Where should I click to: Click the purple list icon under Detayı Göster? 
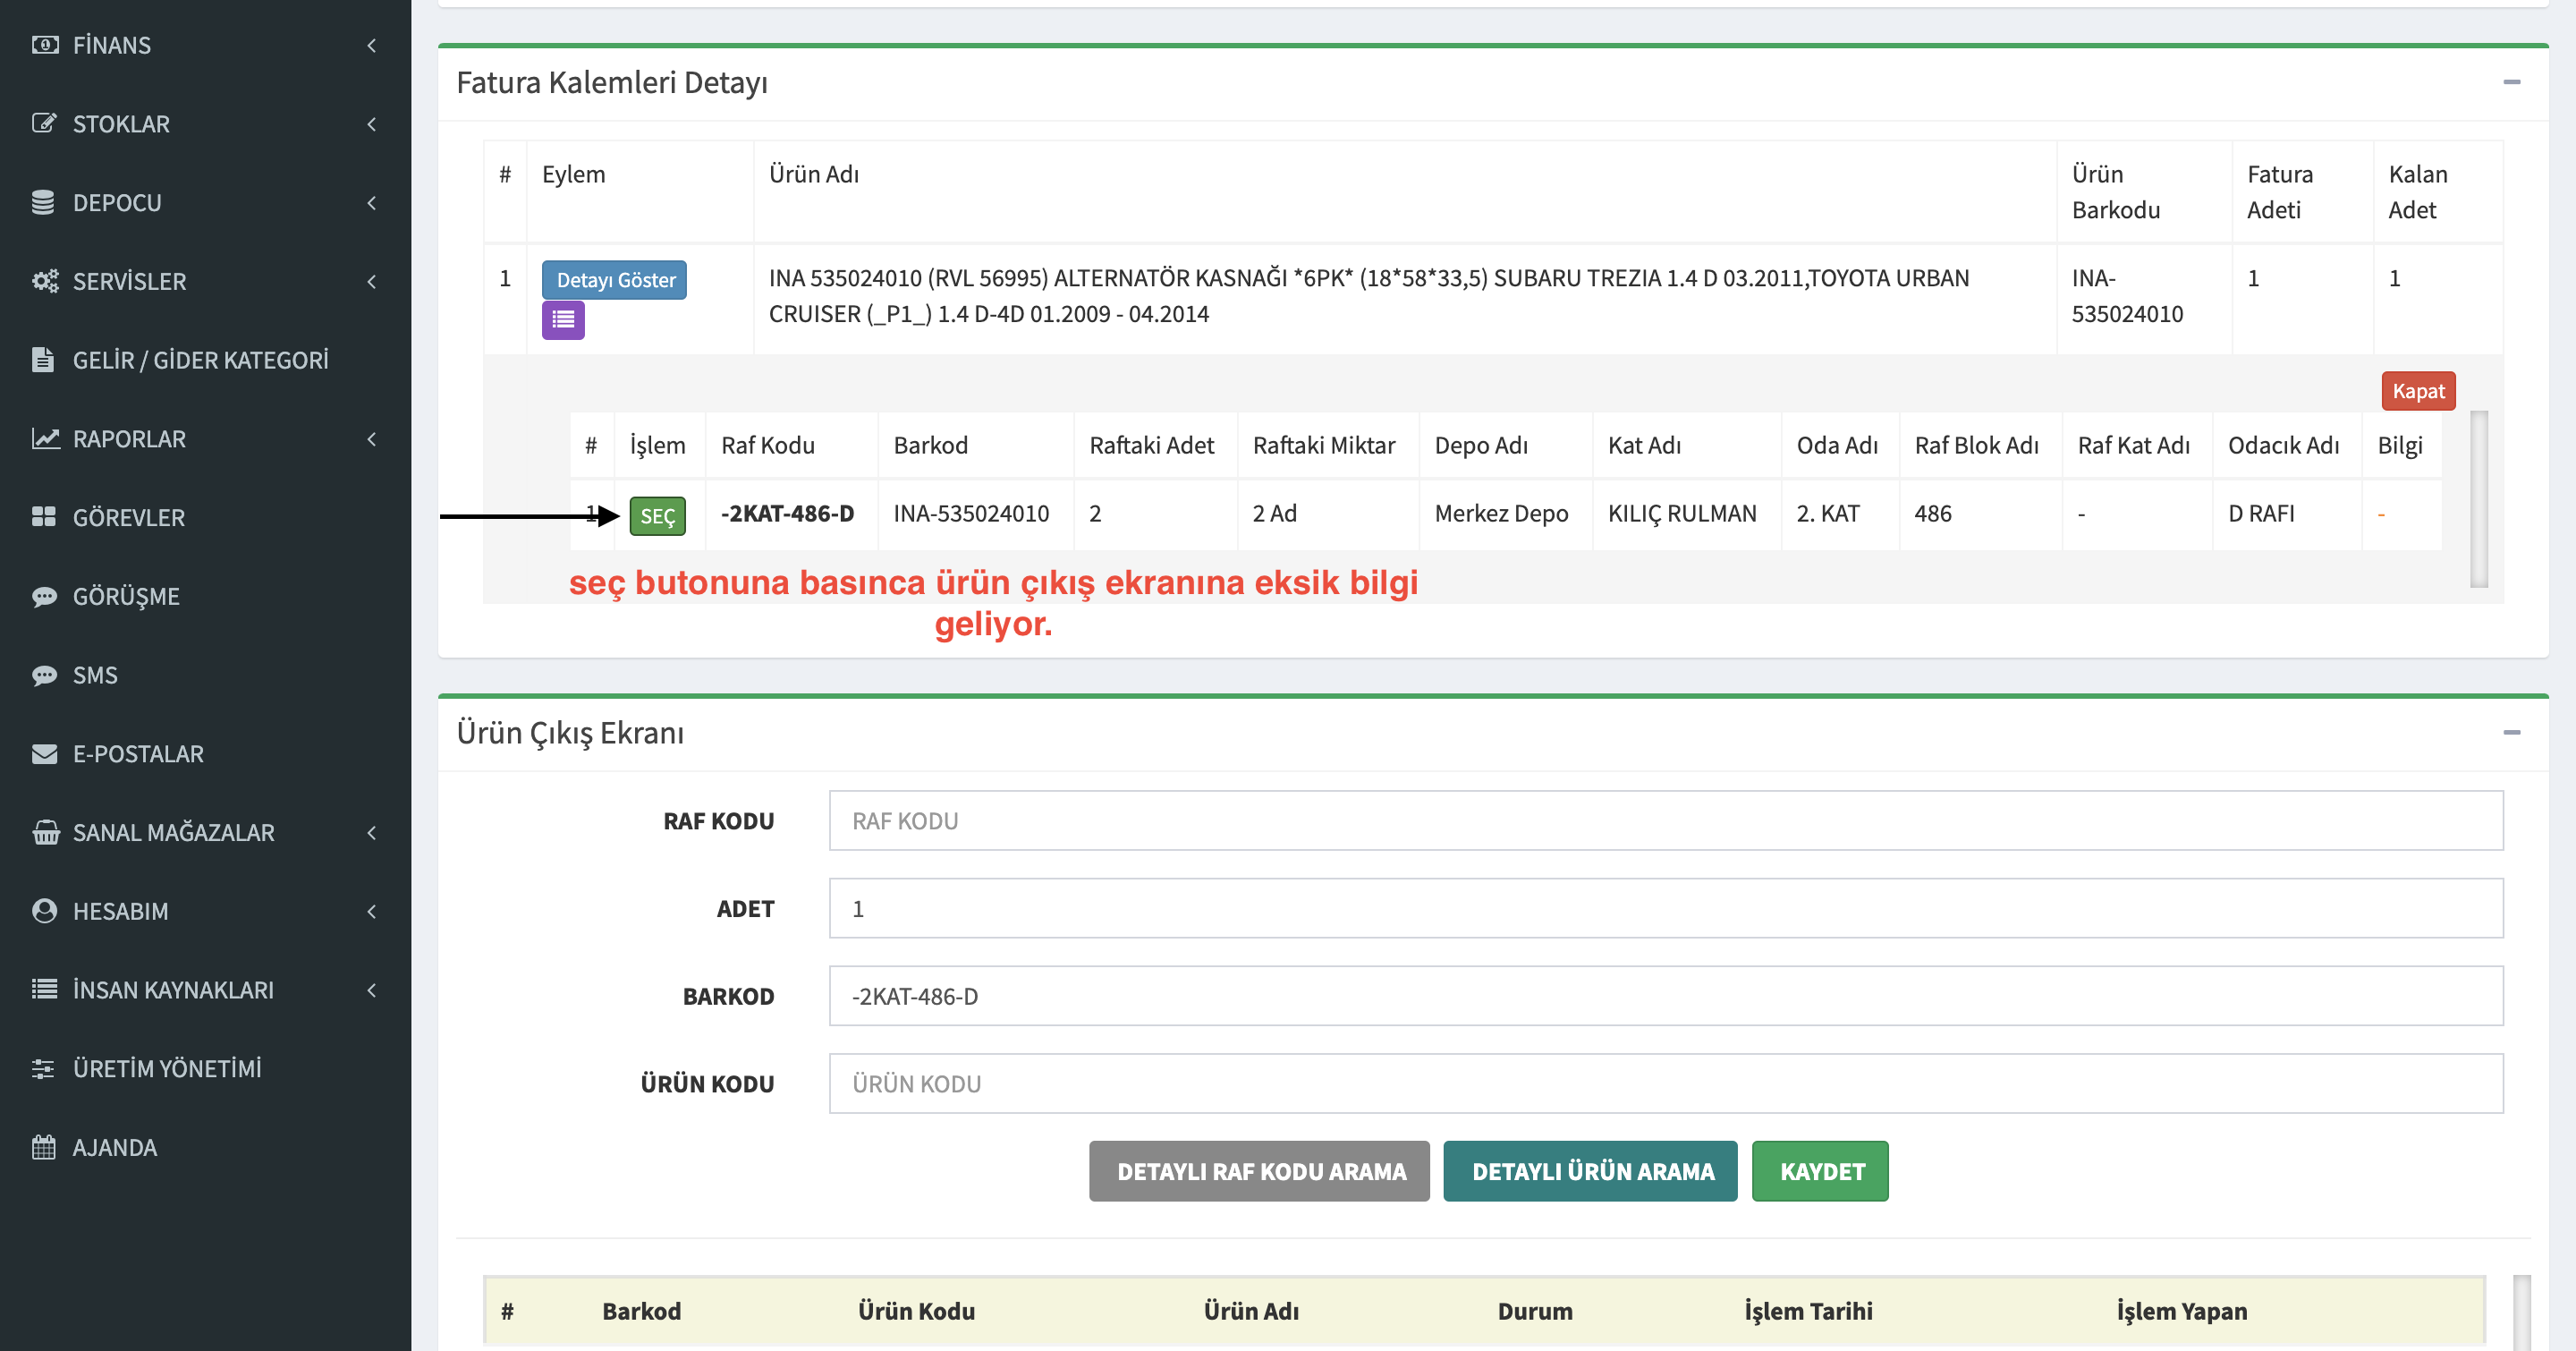(x=563, y=320)
